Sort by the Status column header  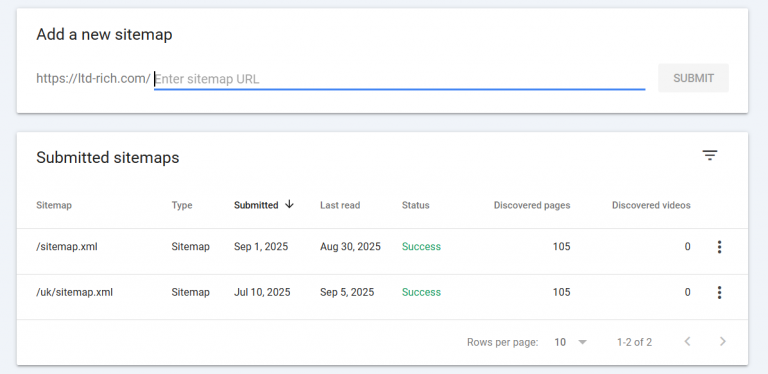click(415, 205)
